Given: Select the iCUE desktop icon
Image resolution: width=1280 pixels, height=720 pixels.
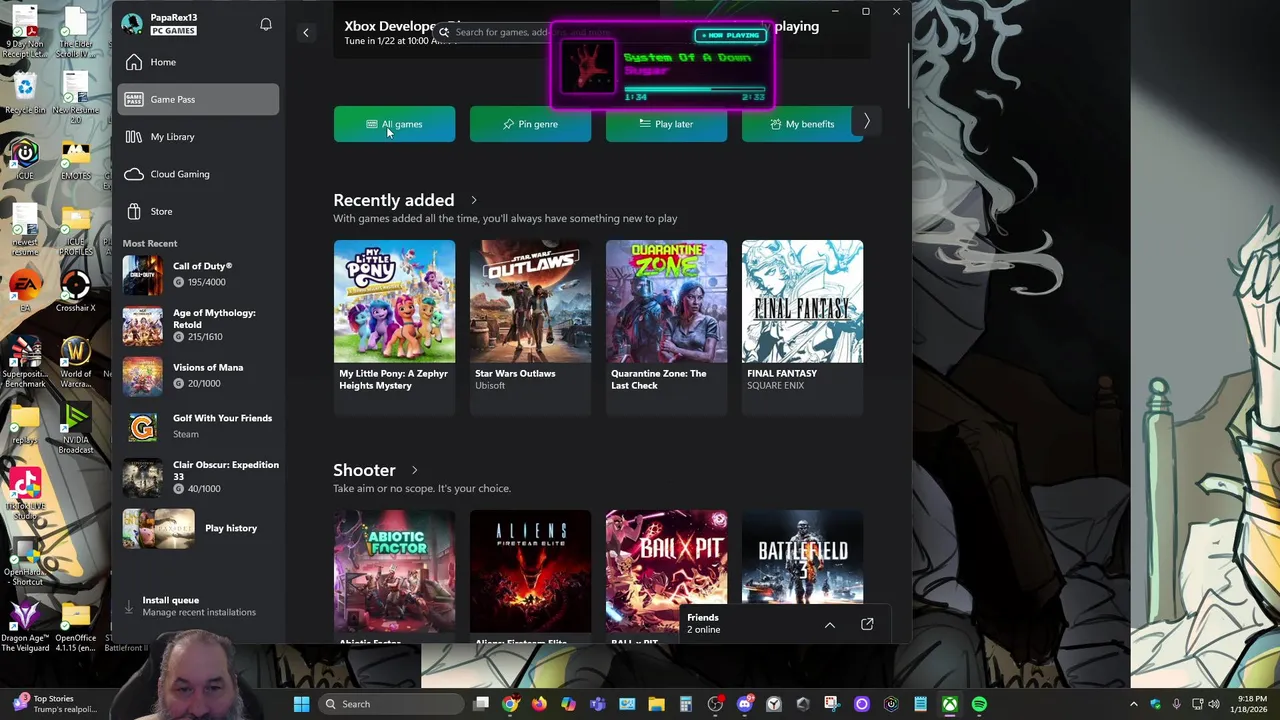Looking at the screenshot, I should (25, 160).
